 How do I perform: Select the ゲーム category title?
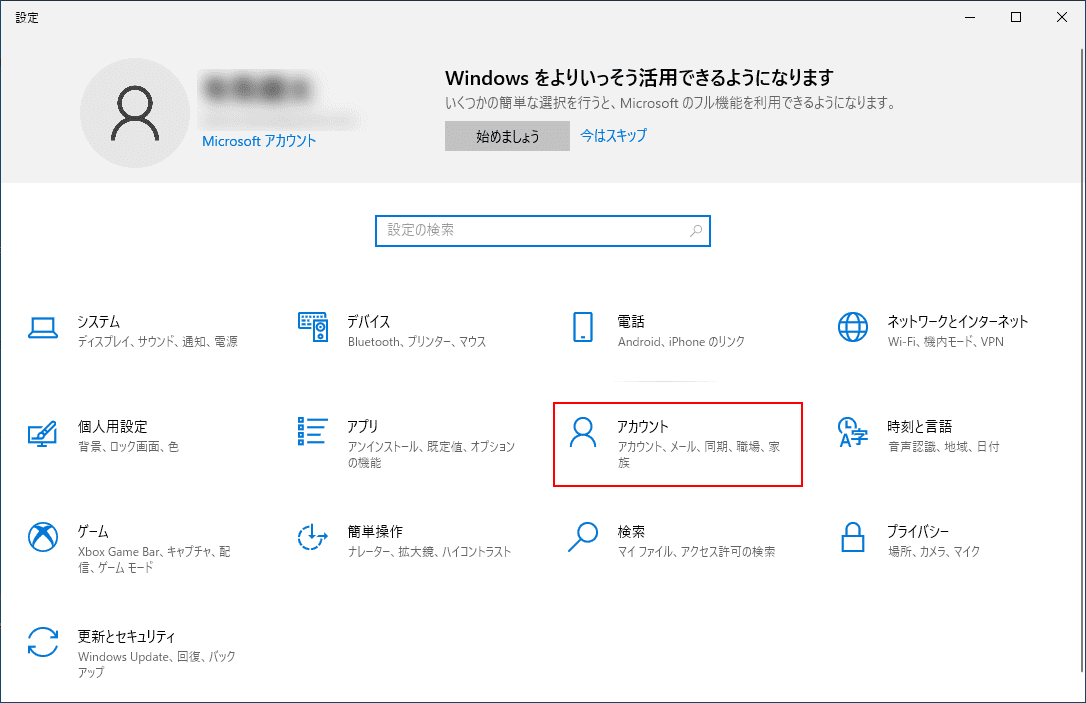(94, 531)
